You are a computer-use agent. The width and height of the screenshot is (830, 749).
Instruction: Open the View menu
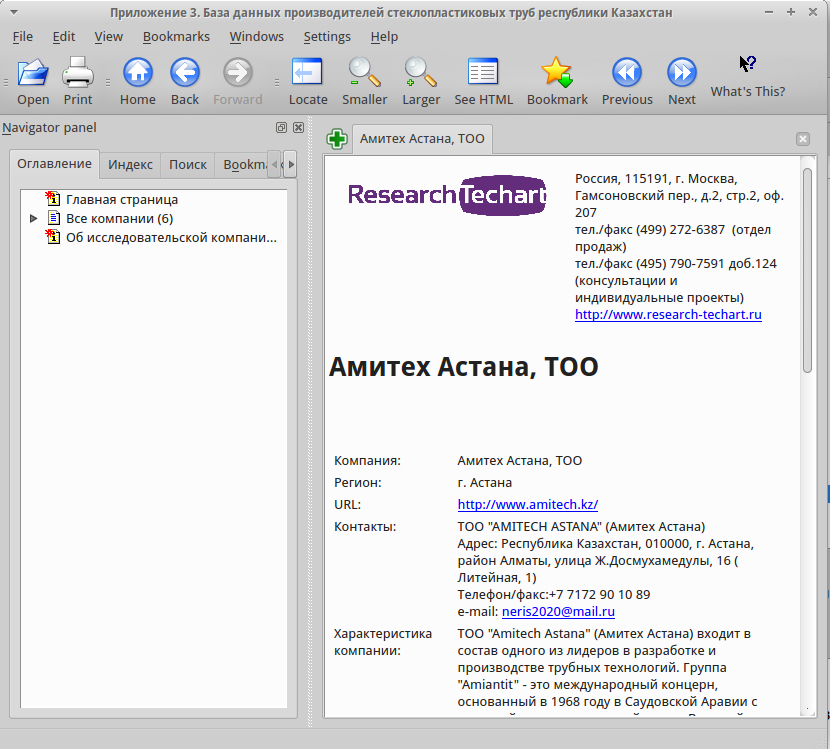point(109,37)
